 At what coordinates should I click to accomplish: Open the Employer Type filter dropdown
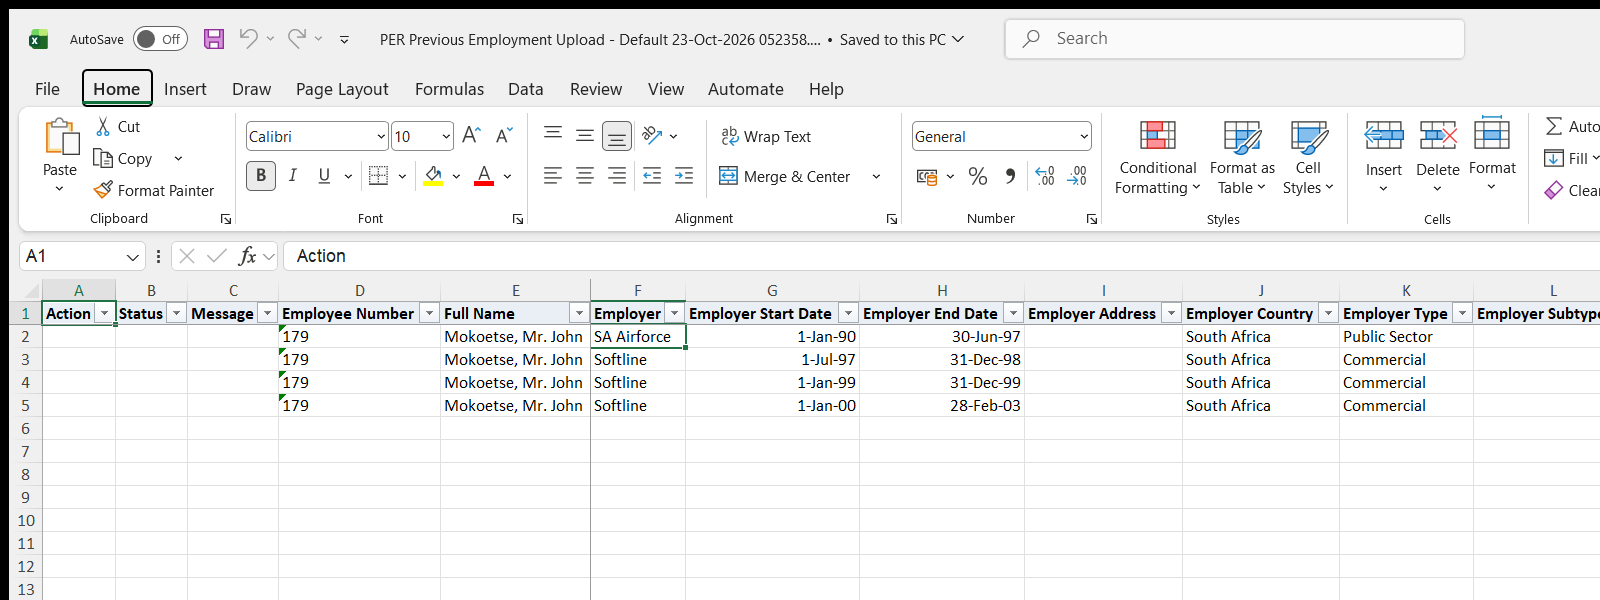click(1463, 314)
